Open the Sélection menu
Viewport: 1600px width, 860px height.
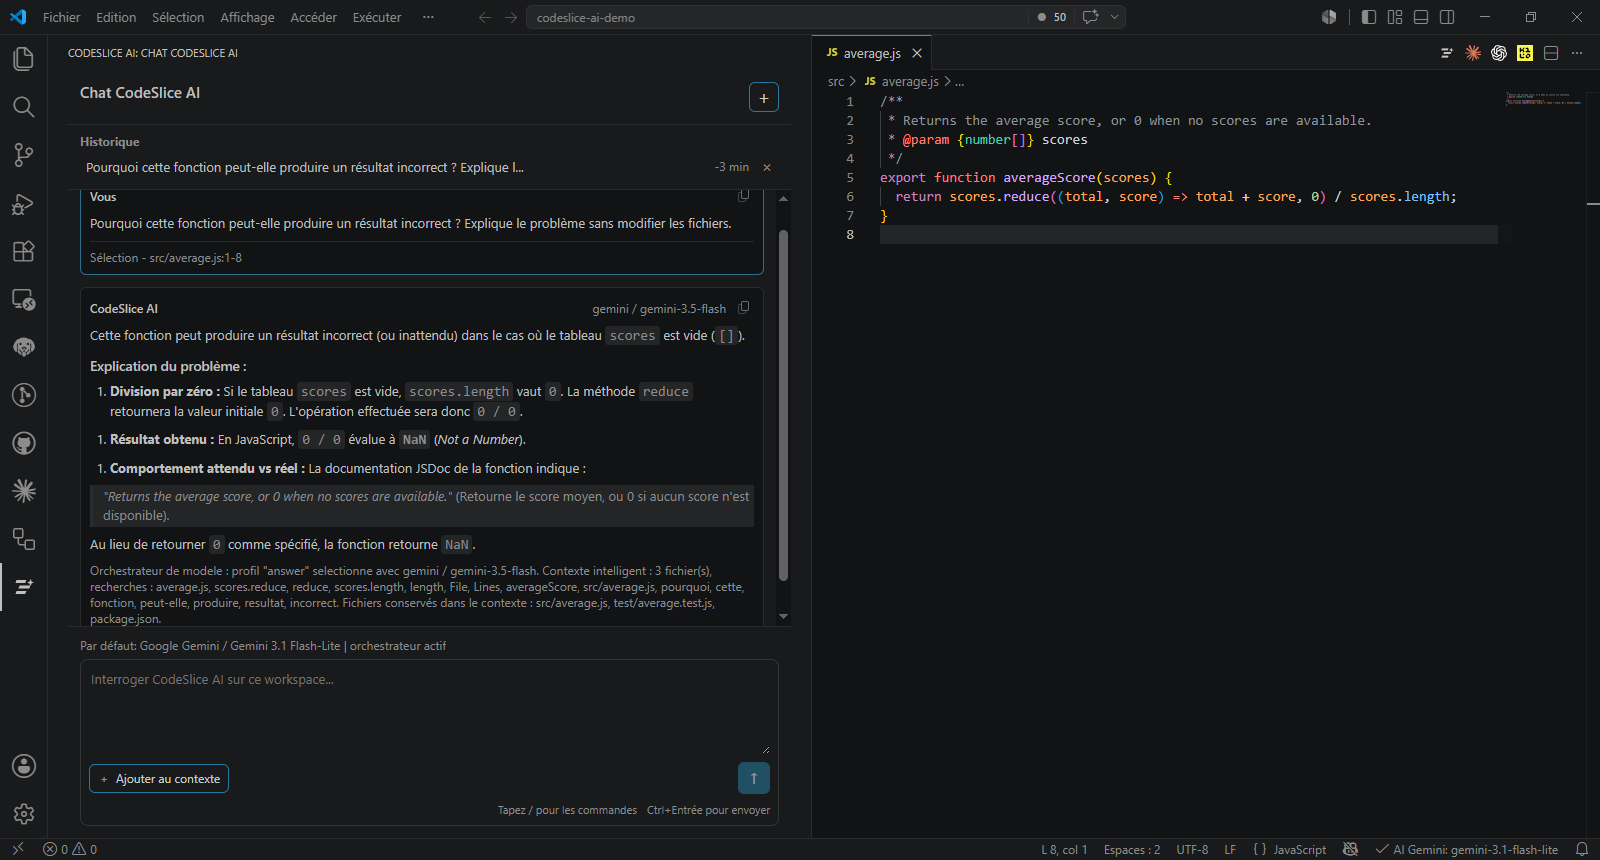click(178, 17)
